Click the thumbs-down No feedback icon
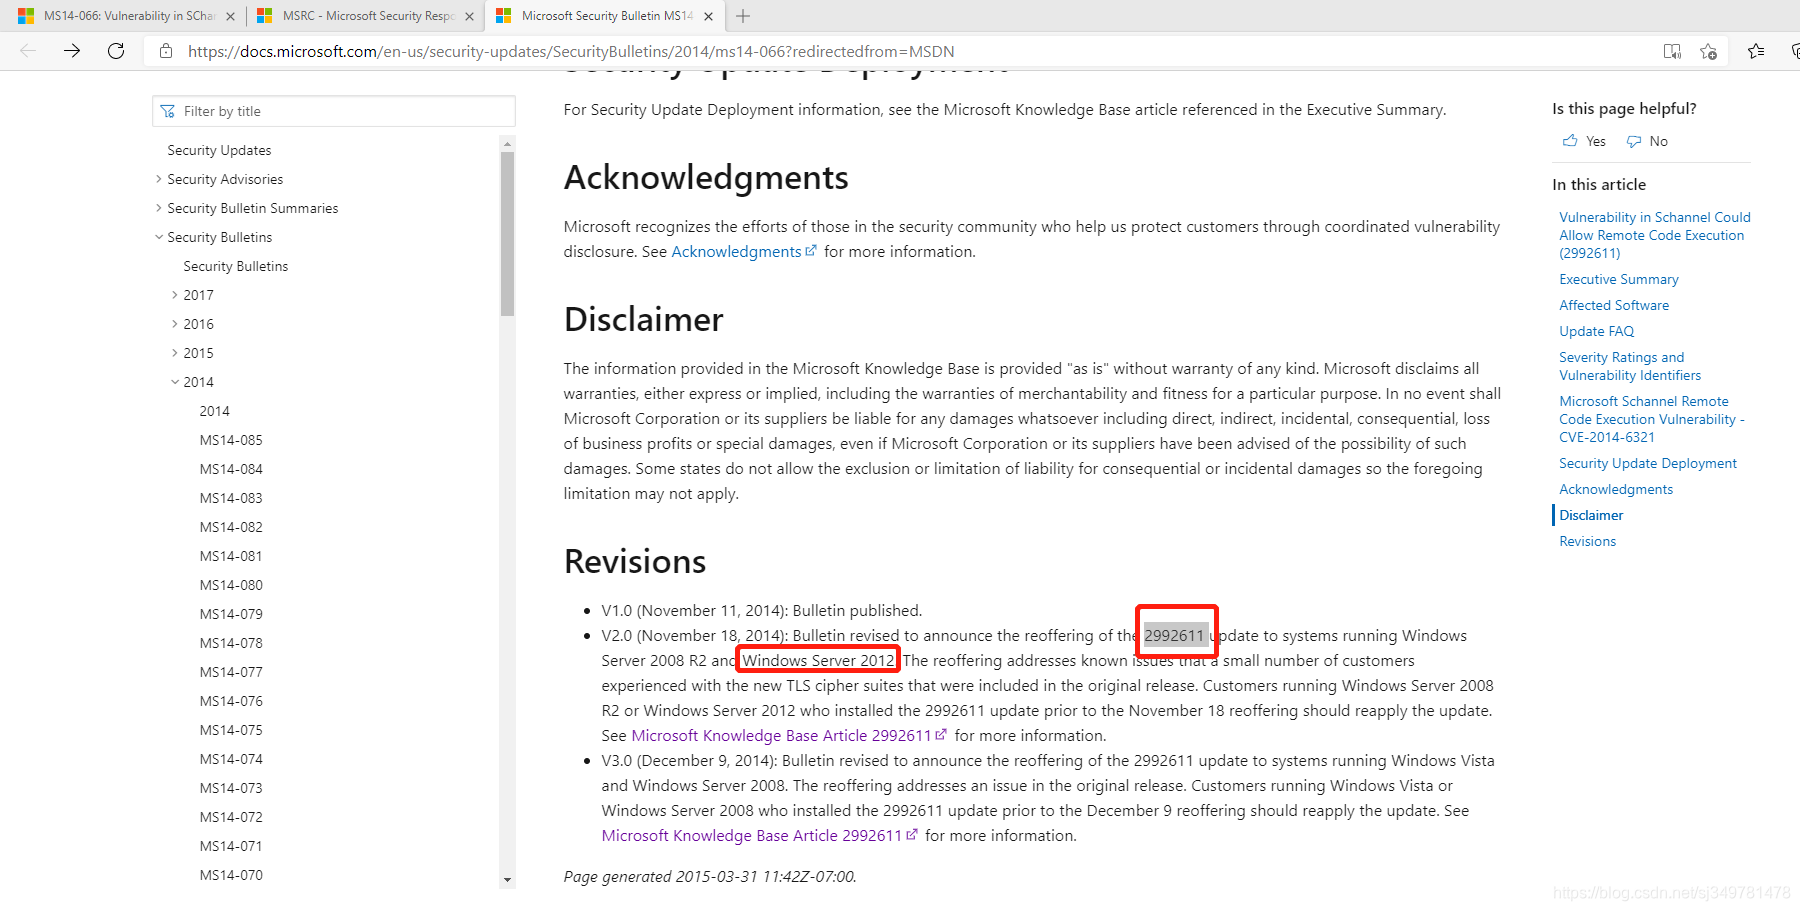Image resolution: width=1800 pixels, height=911 pixels. 1634,141
